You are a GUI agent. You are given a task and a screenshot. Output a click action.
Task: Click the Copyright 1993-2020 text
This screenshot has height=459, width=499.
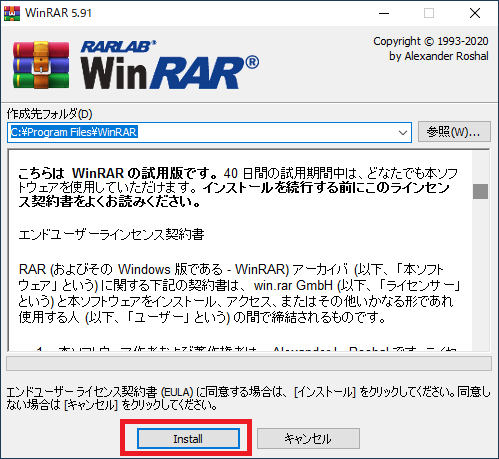click(431, 41)
